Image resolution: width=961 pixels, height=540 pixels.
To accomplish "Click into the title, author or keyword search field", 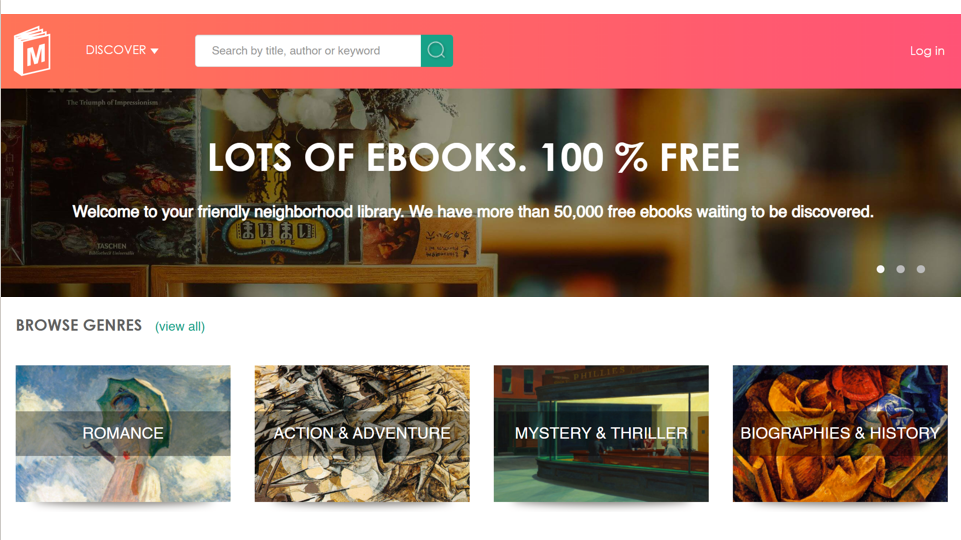I will 308,51.
